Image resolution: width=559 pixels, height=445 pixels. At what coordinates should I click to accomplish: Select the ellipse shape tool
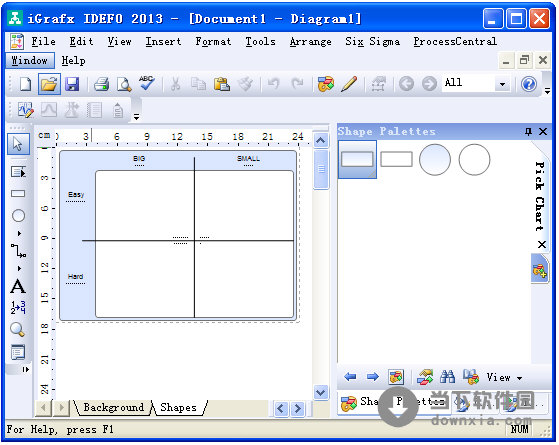pyautogui.click(x=18, y=215)
